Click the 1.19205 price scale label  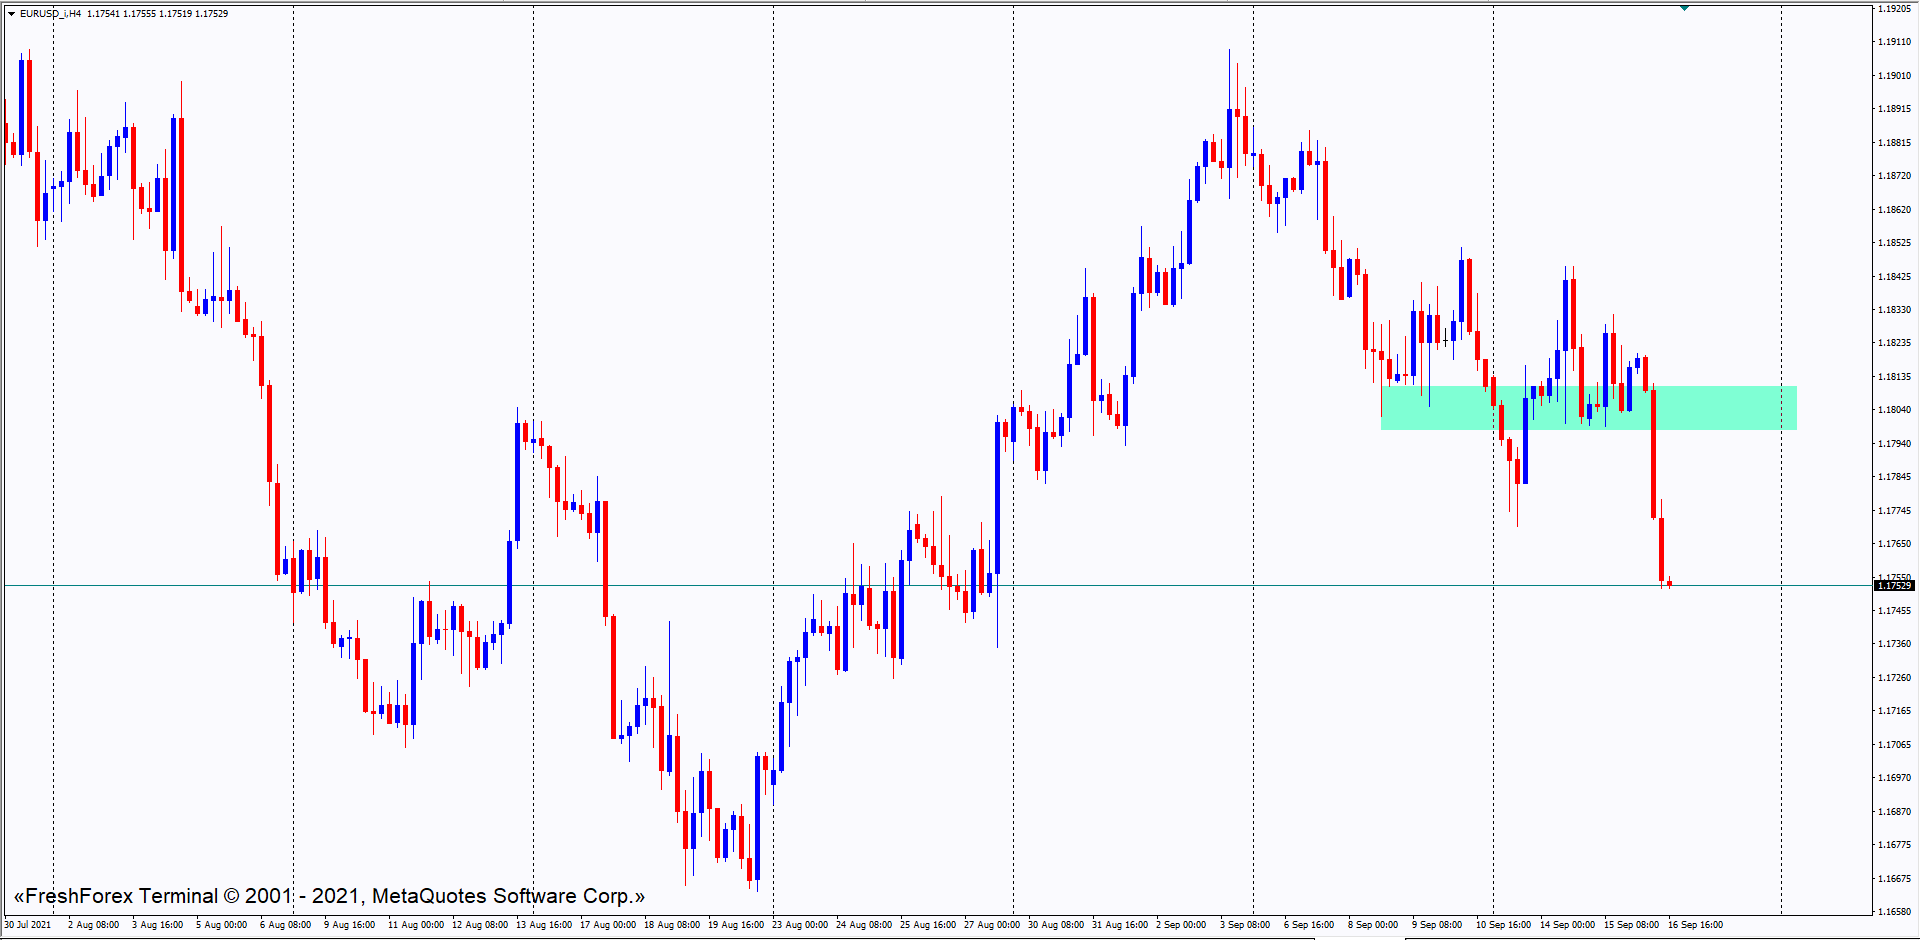[1894, 9]
